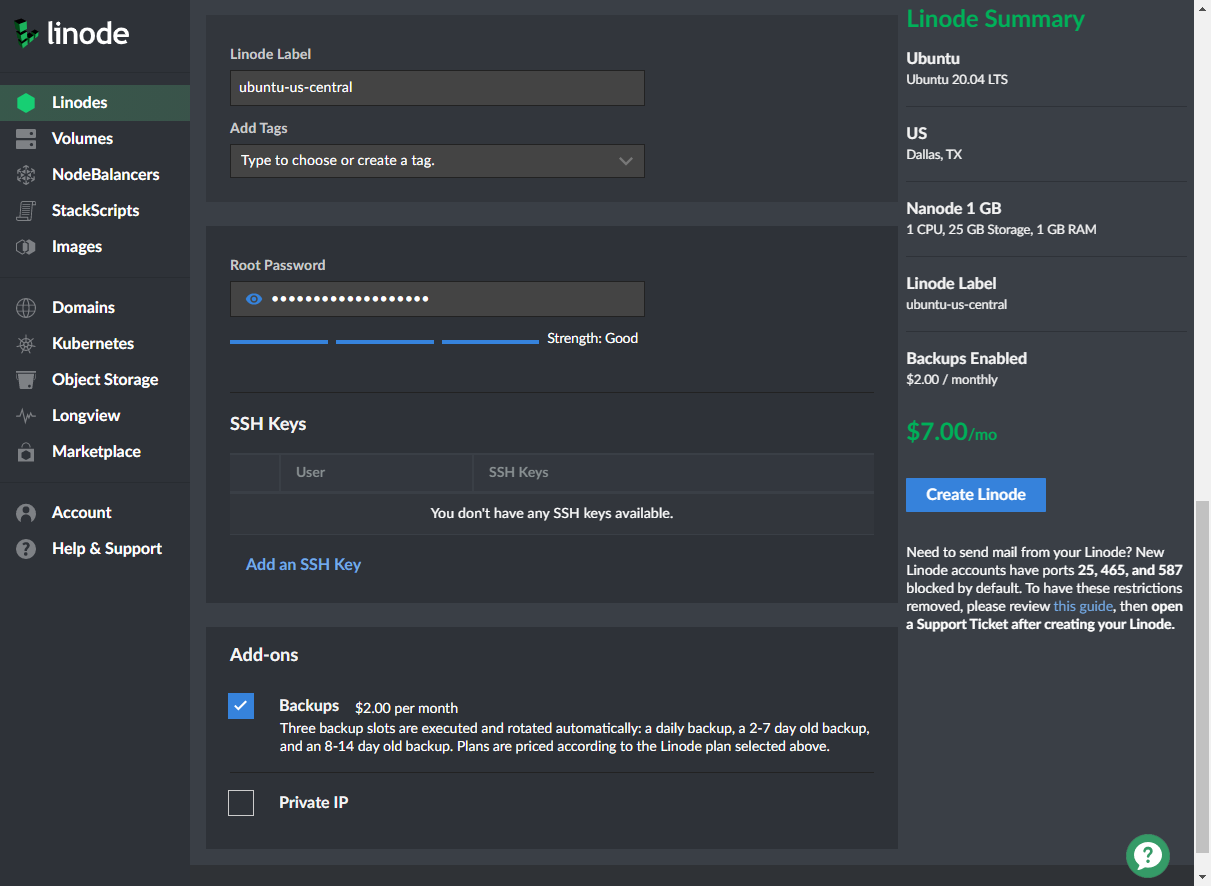Click the StackScripts scroll icon
The image size is (1211, 886).
pos(26,211)
